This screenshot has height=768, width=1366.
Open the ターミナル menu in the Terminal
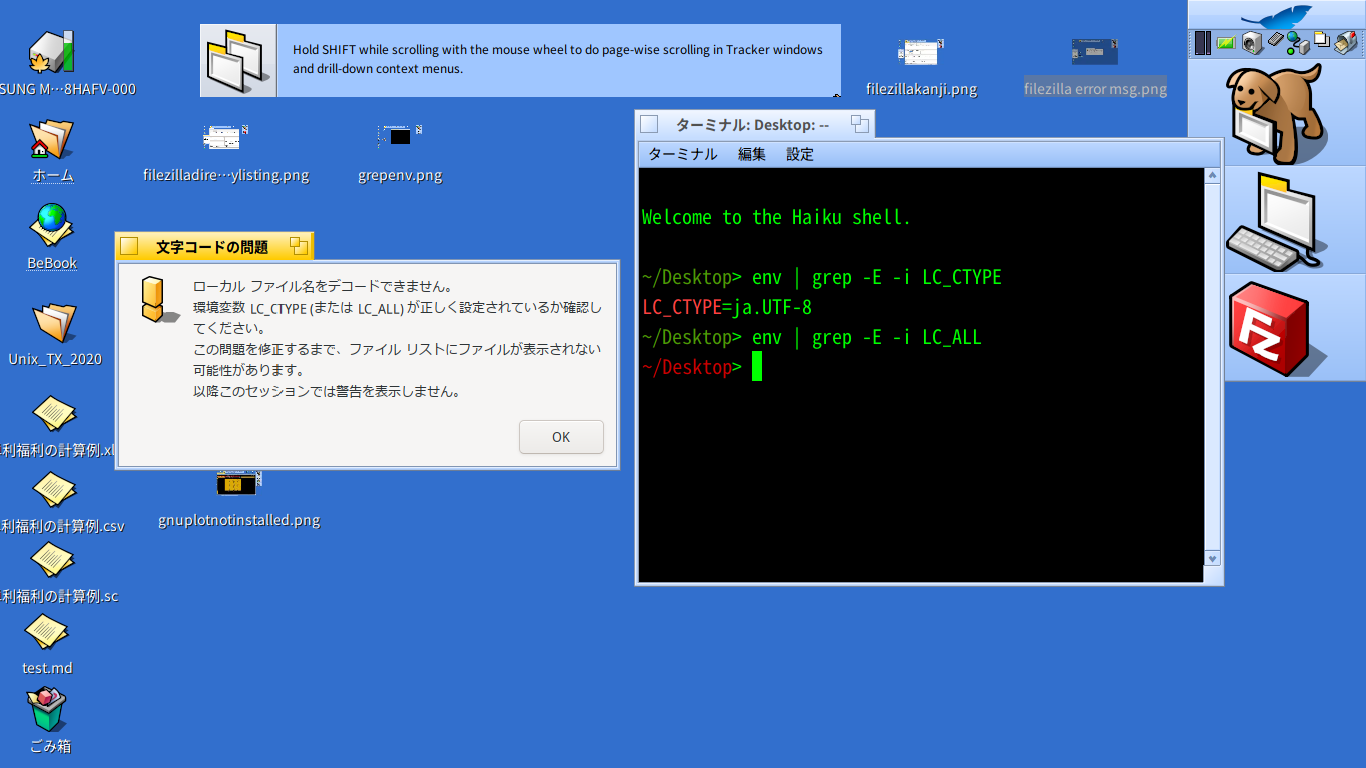click(682, 154)
